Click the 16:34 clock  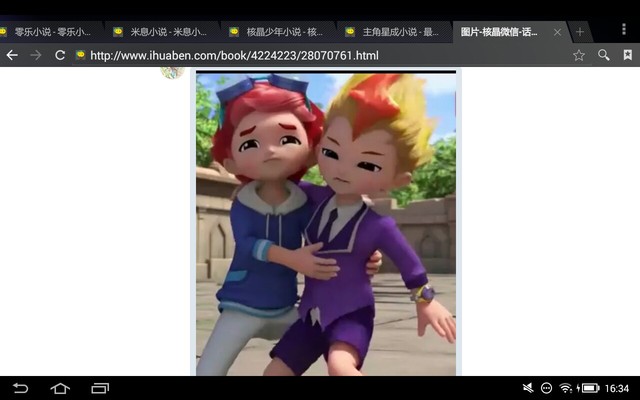tap(617, 388)
